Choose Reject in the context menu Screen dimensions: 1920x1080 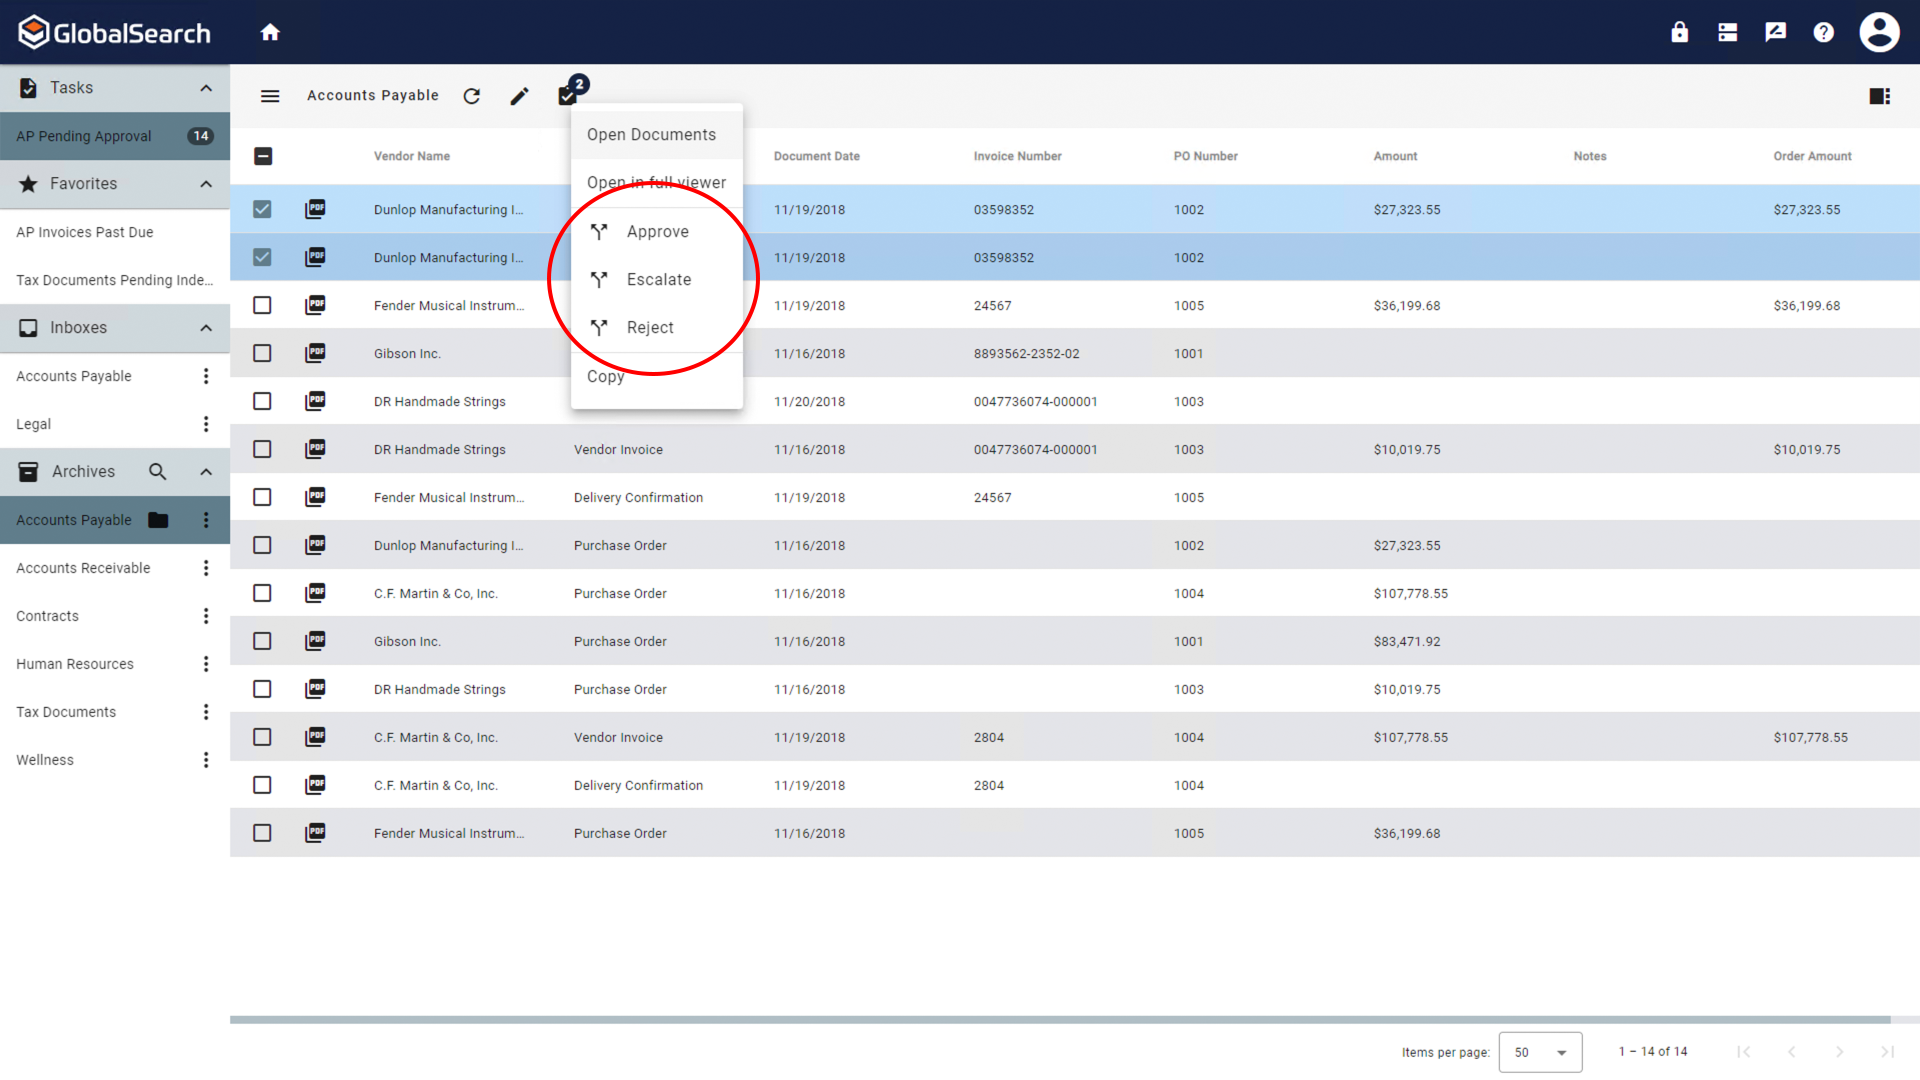(x=650, y=327)
